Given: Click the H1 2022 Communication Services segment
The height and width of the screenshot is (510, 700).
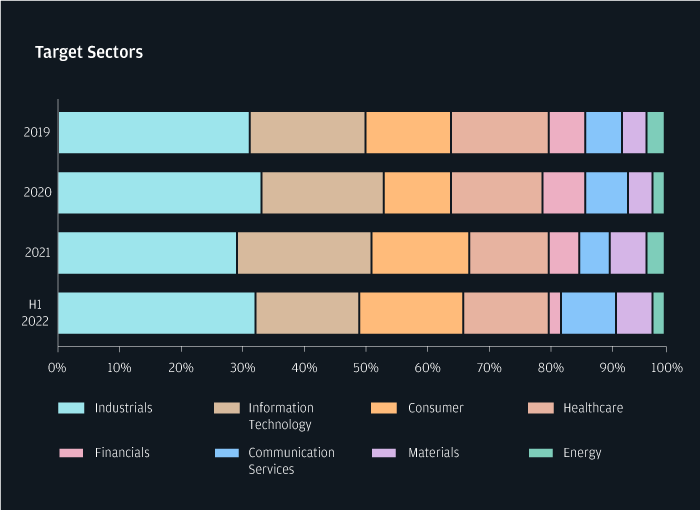Looking at the screenshot, I should pyautogui.click(x=588, y=312).
